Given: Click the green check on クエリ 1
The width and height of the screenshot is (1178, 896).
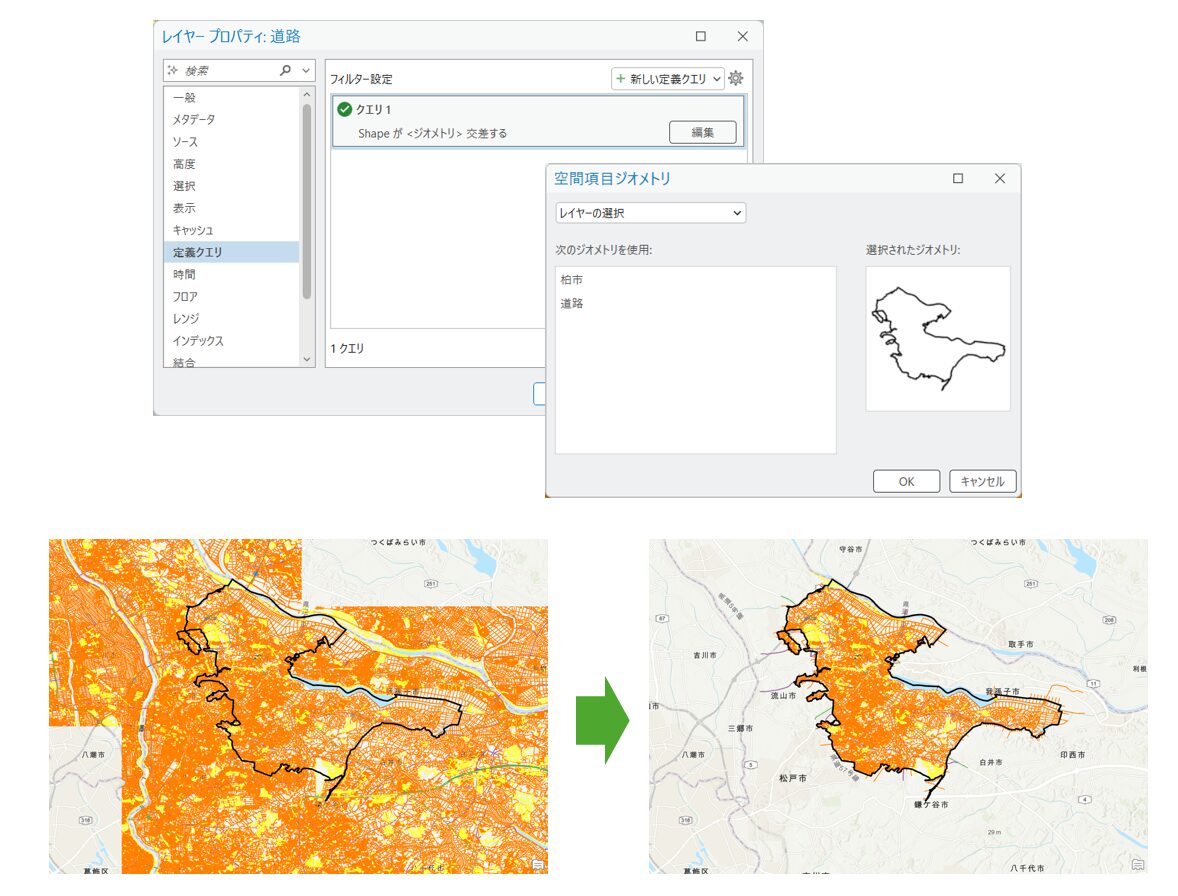Looking at the screenshot, I should [345, 110].
